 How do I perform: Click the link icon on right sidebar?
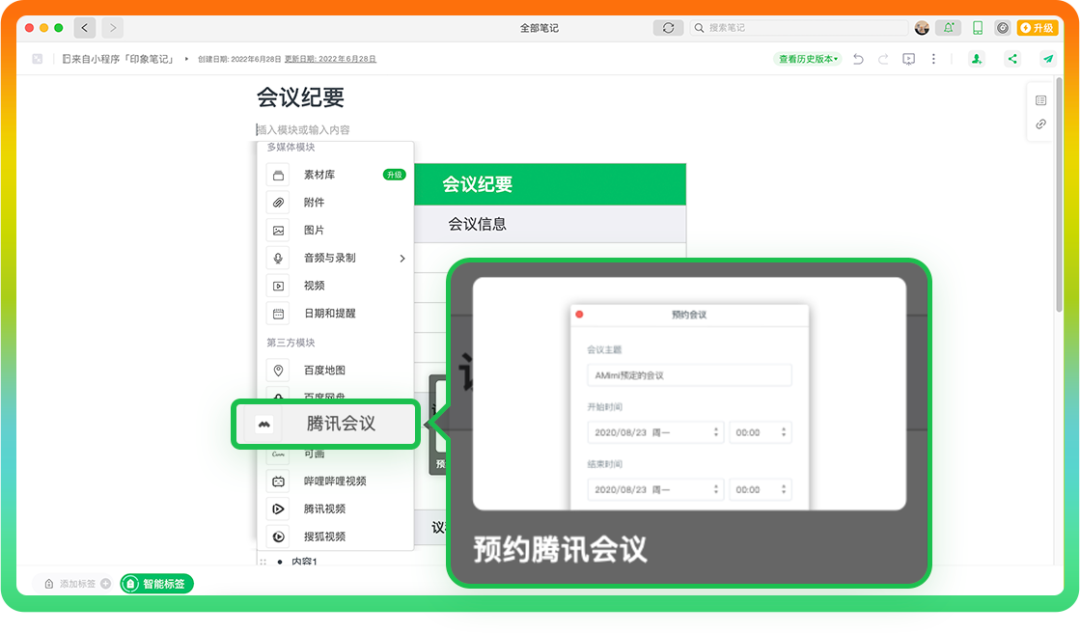coord(1041,124)
